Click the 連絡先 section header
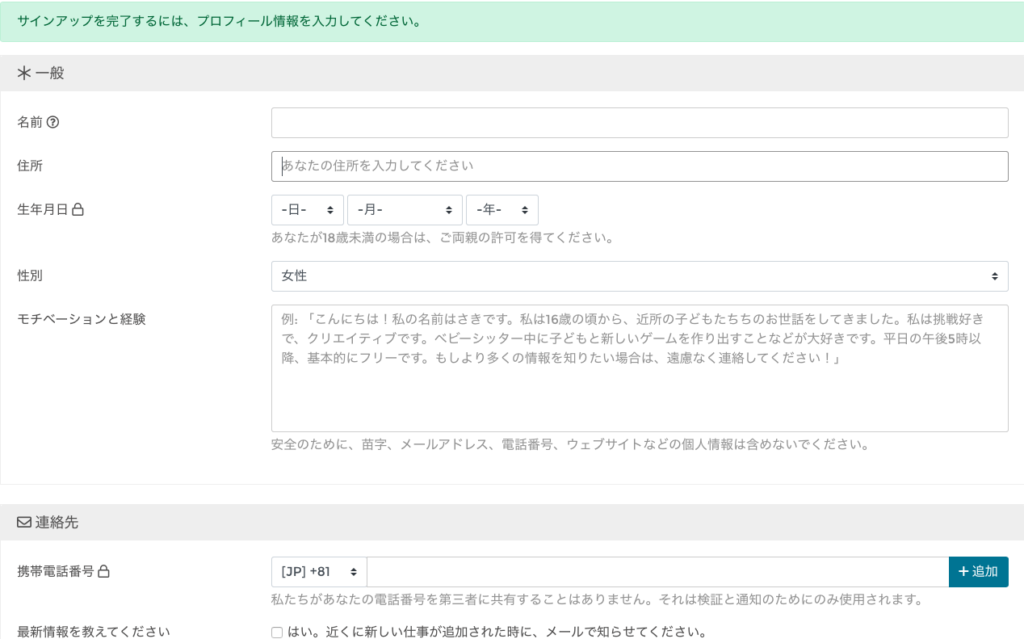The image size is (1024, 639). coord(50,522)
